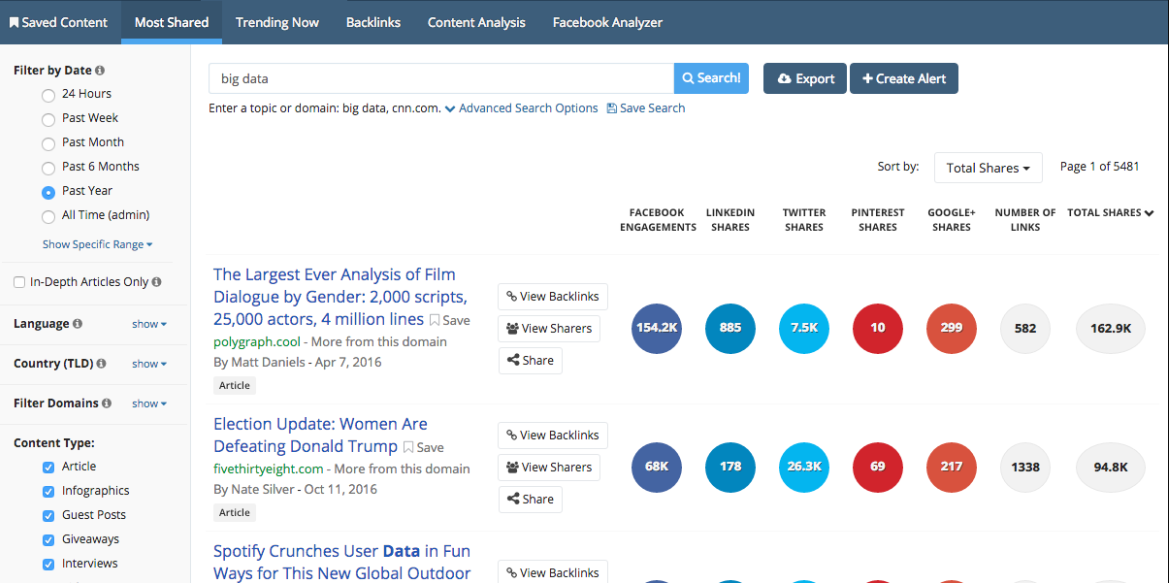
Task: Click the info icon next to Filter by Date
Action: click(x=100, y=71)
